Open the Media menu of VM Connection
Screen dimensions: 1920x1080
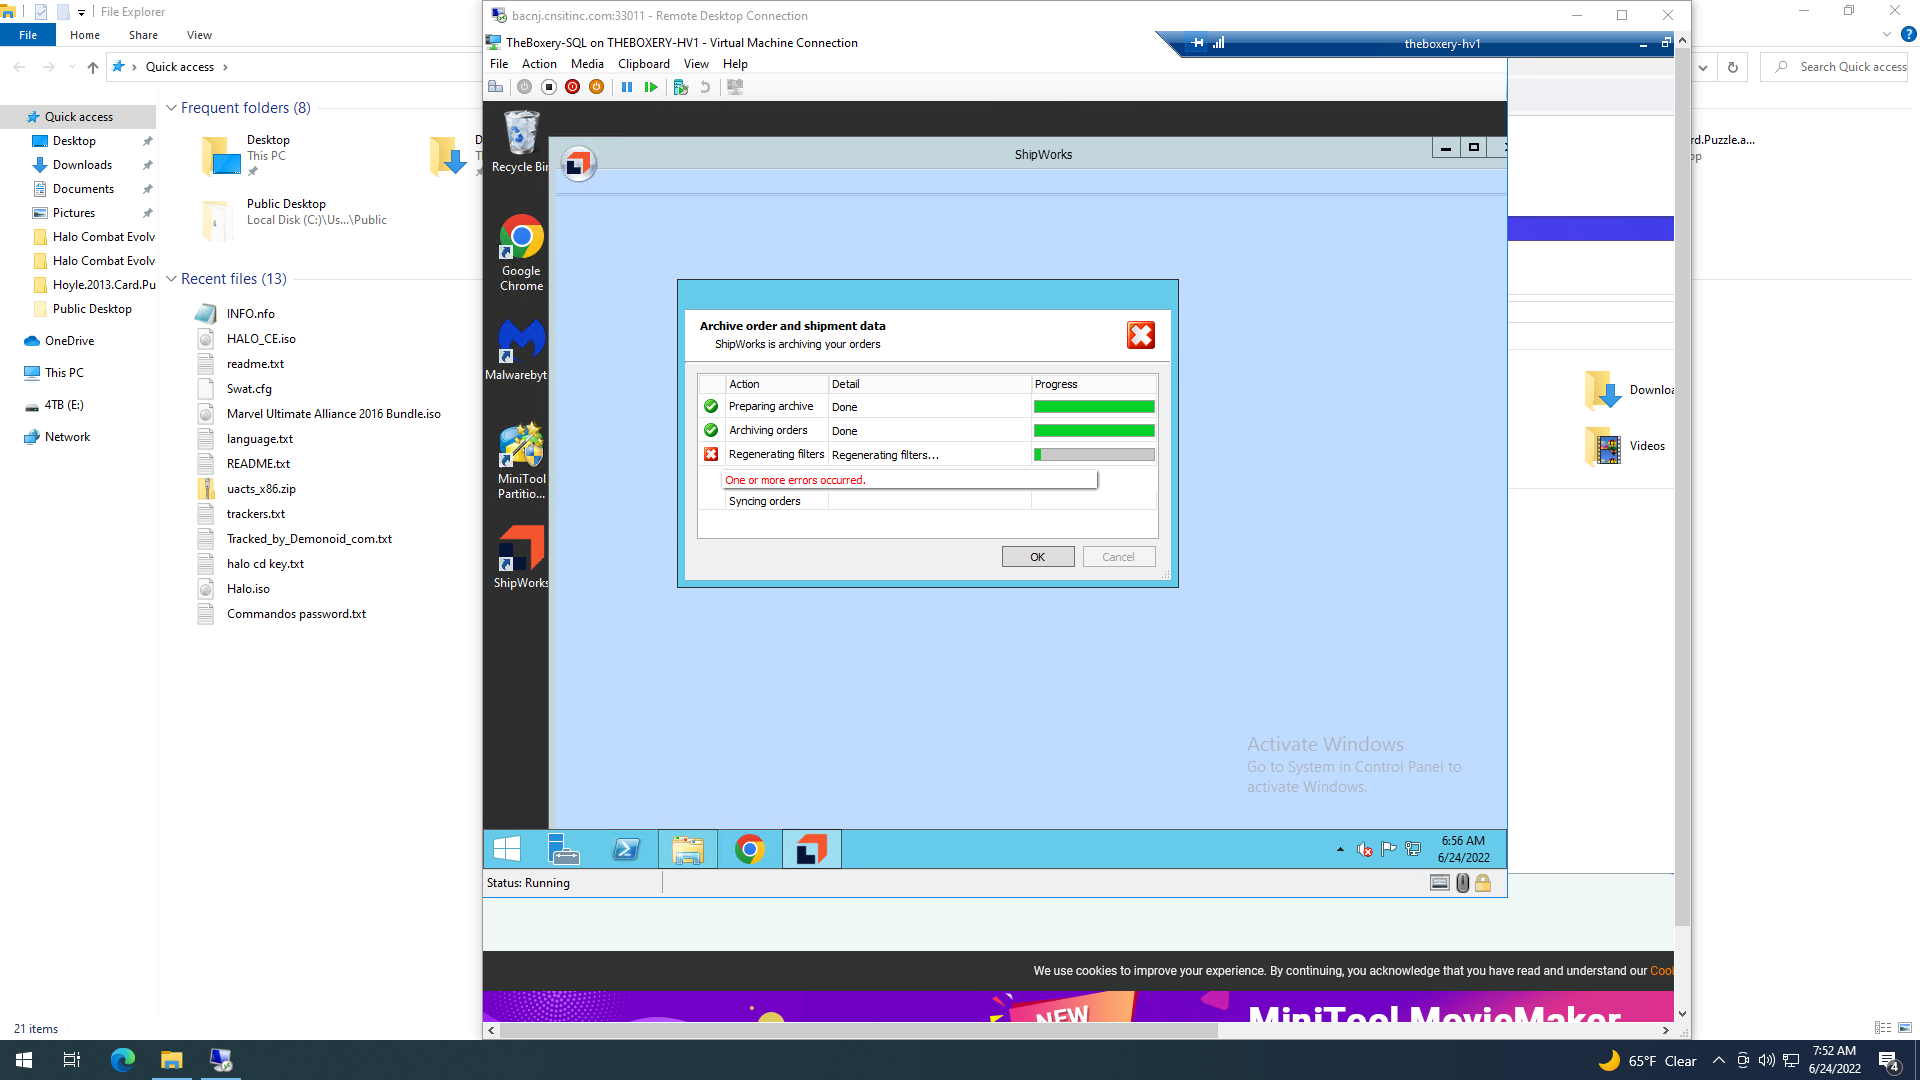coord(587,64)
